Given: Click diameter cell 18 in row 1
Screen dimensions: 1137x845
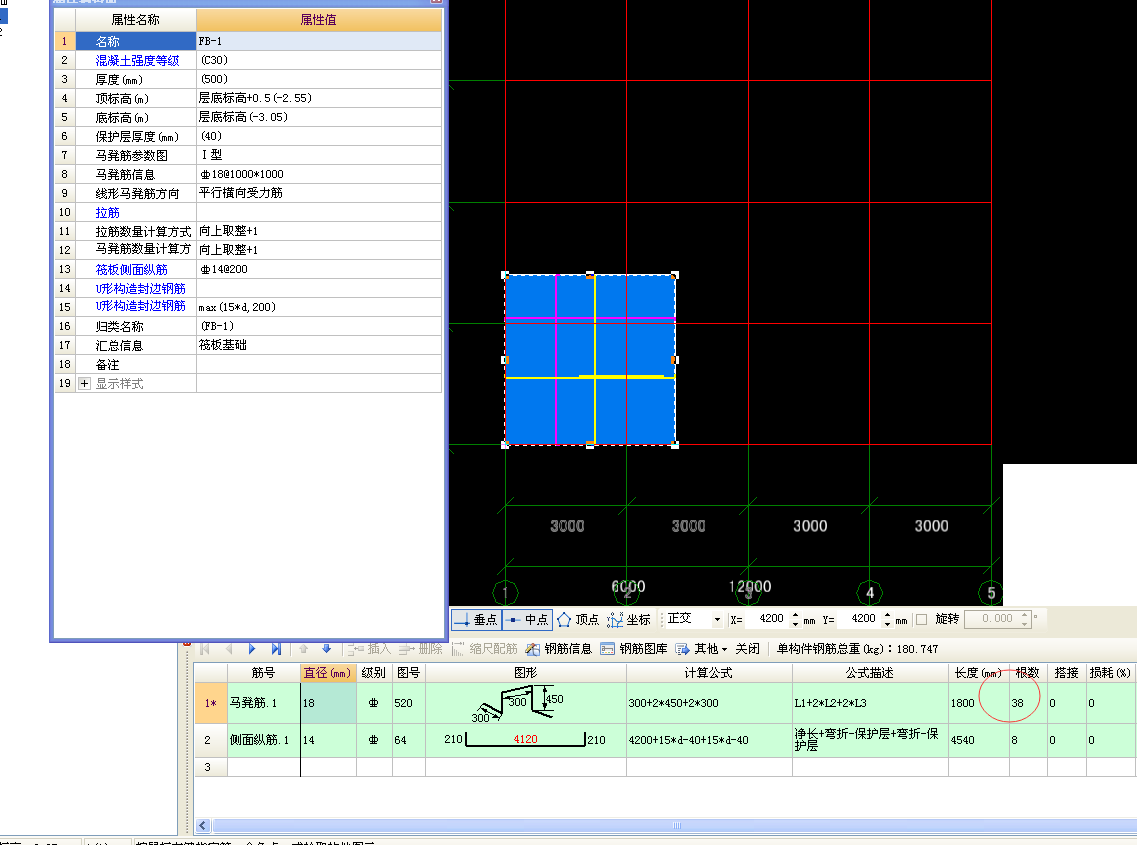Looking at the screenshot, I should 328,703.
